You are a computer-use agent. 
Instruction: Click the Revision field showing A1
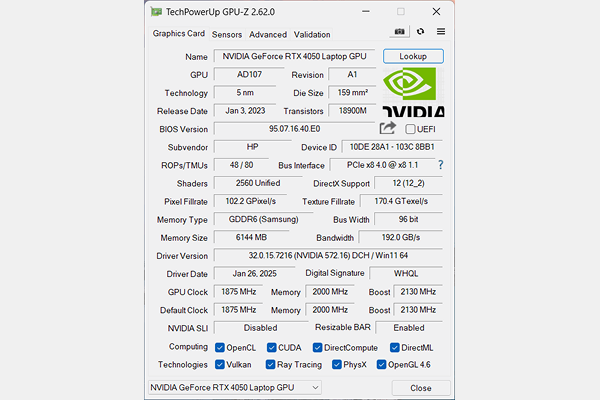352,74
